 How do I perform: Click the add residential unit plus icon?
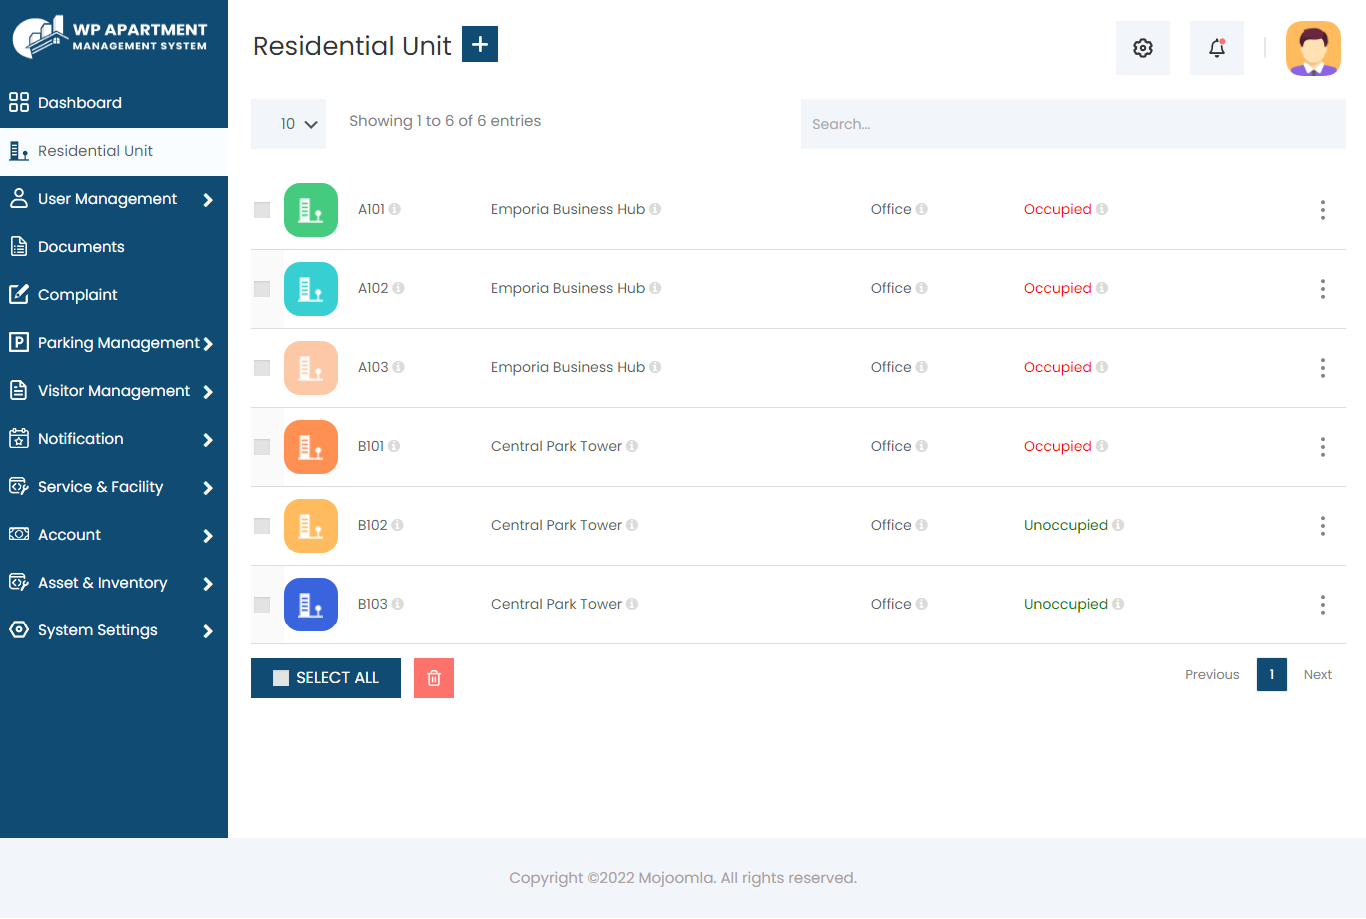(480, 44)
